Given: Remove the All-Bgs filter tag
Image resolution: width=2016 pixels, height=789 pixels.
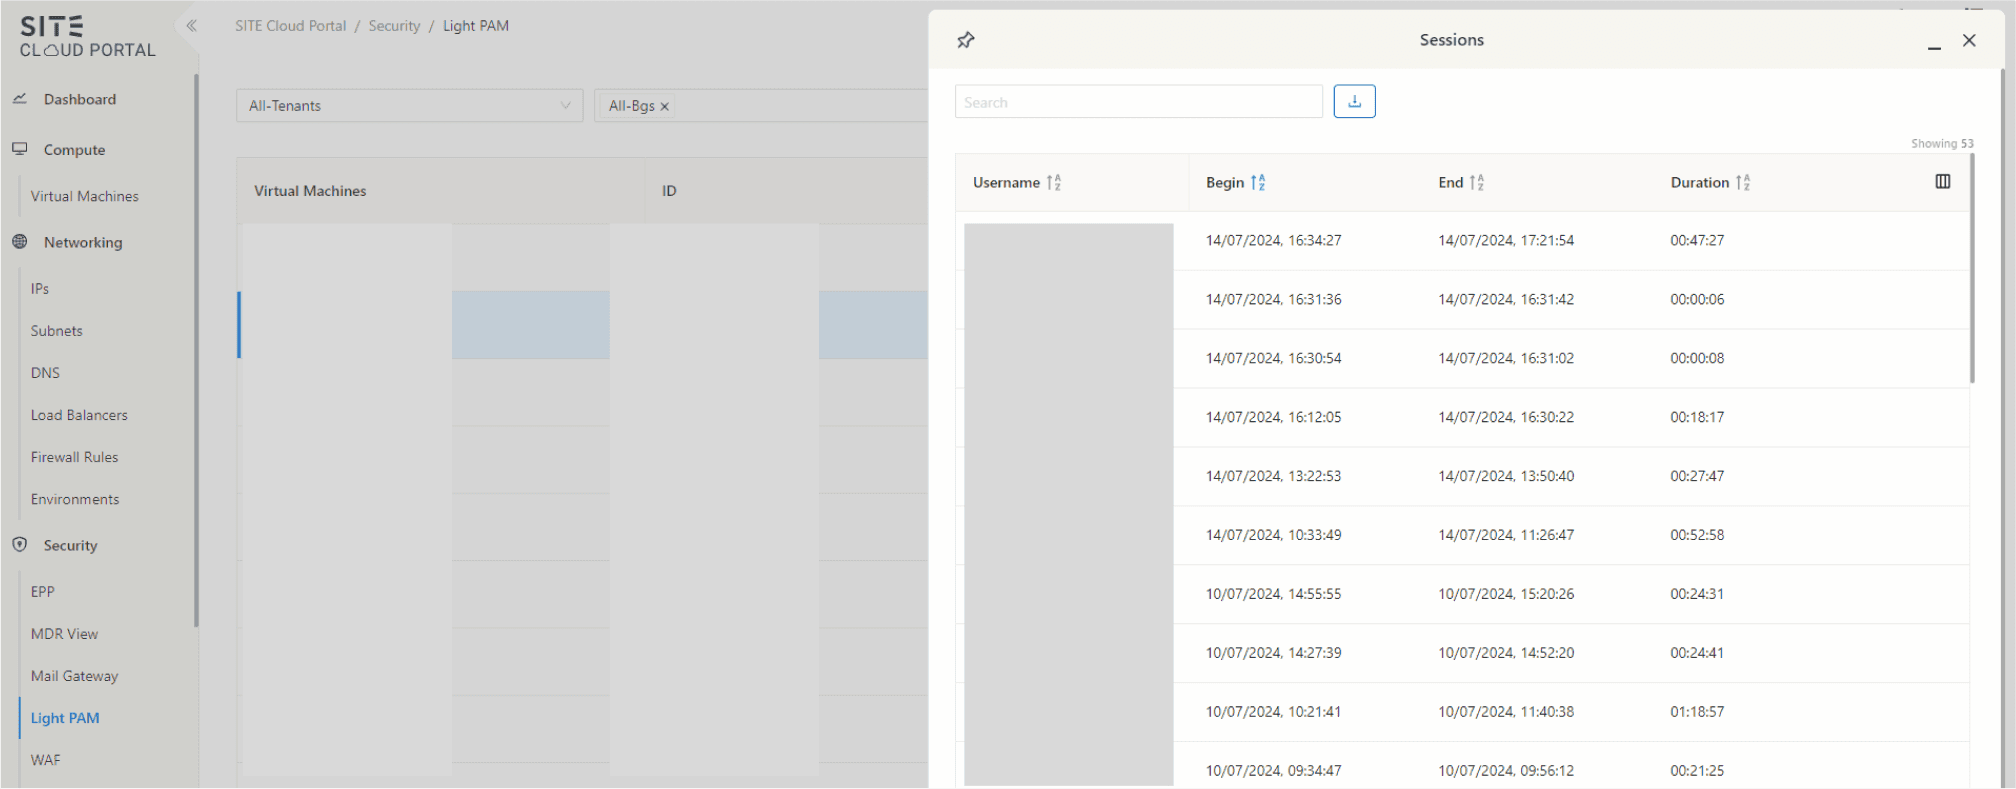Looking at the screenshot, I should click(664, 106).
